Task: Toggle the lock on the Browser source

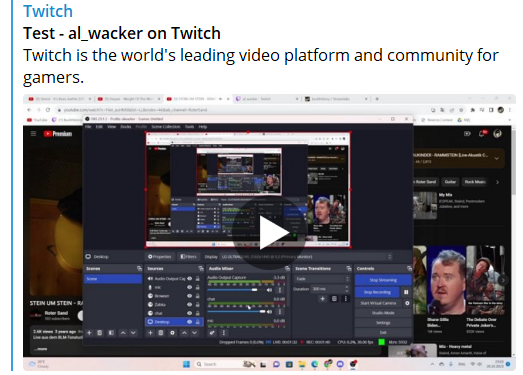Action: pos(198,296)
